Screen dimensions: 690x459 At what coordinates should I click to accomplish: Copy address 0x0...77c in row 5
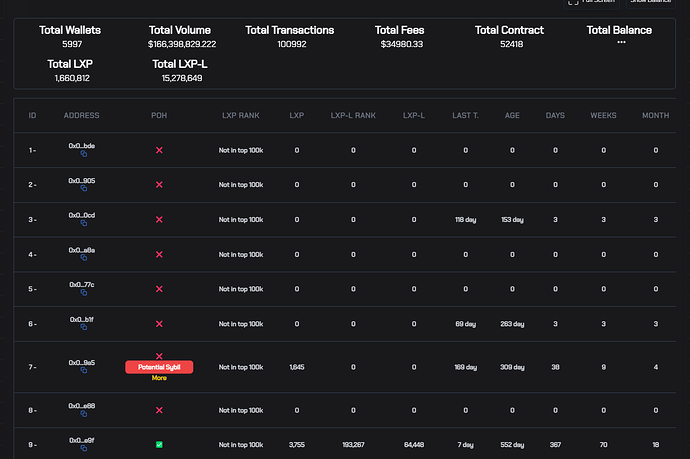[82, 294]
